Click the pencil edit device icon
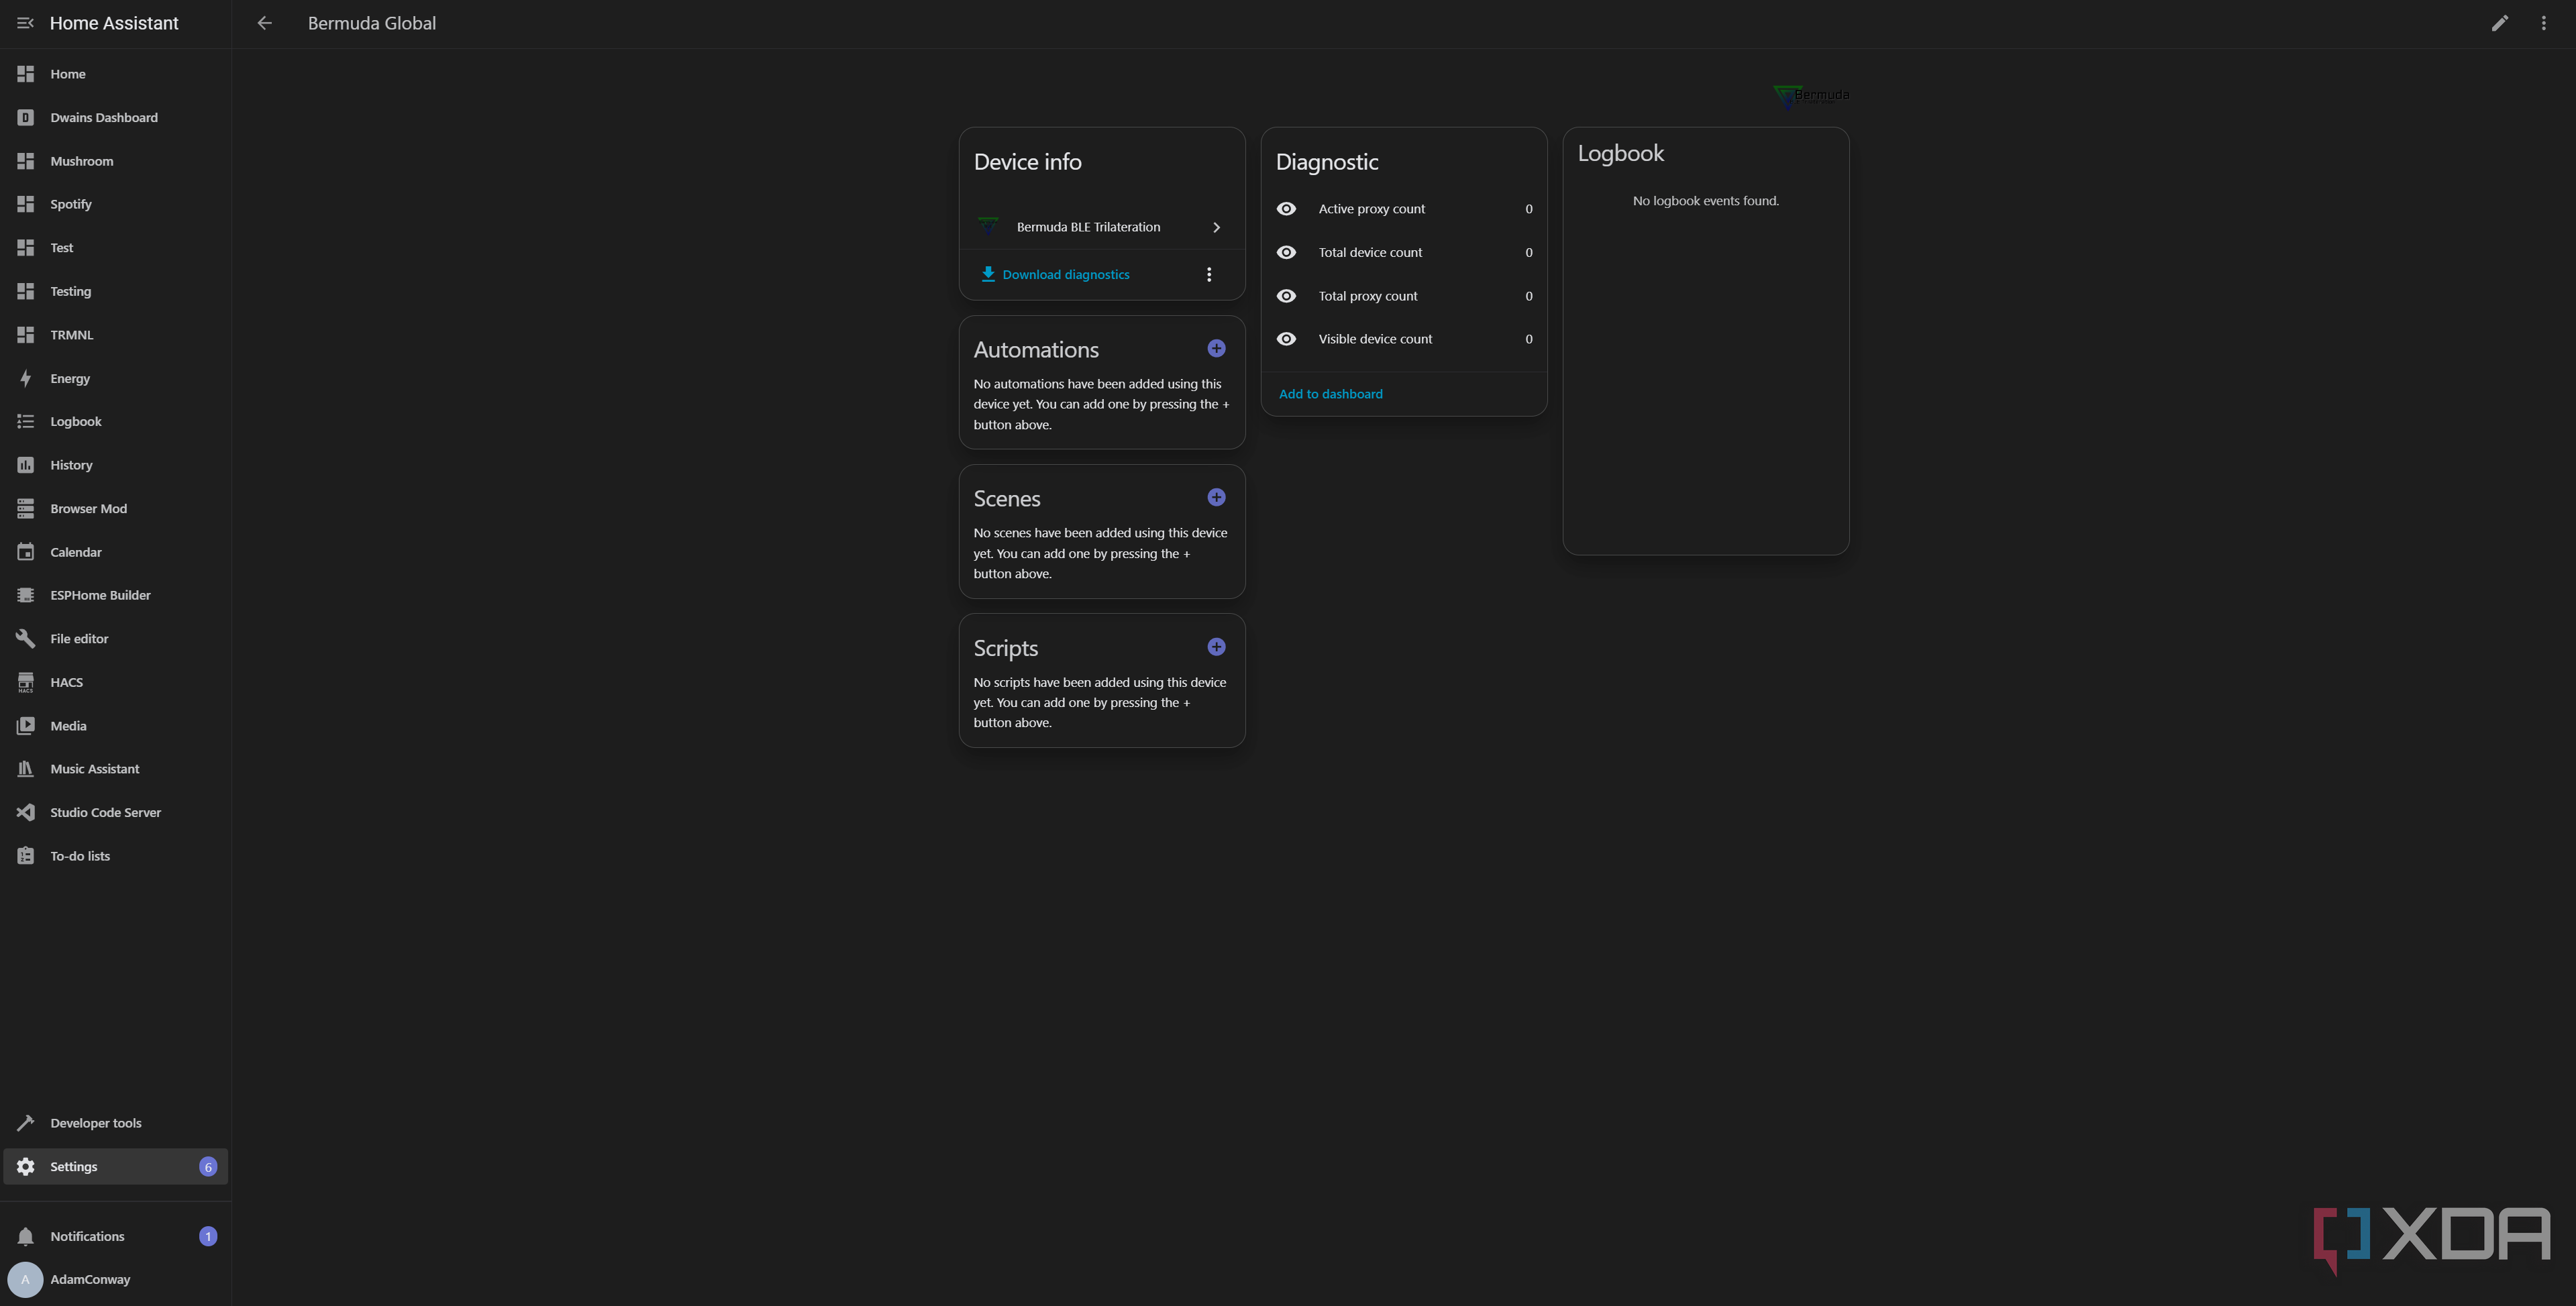The height and width of the screenshot is (1306, 2576). [2499, 23]
